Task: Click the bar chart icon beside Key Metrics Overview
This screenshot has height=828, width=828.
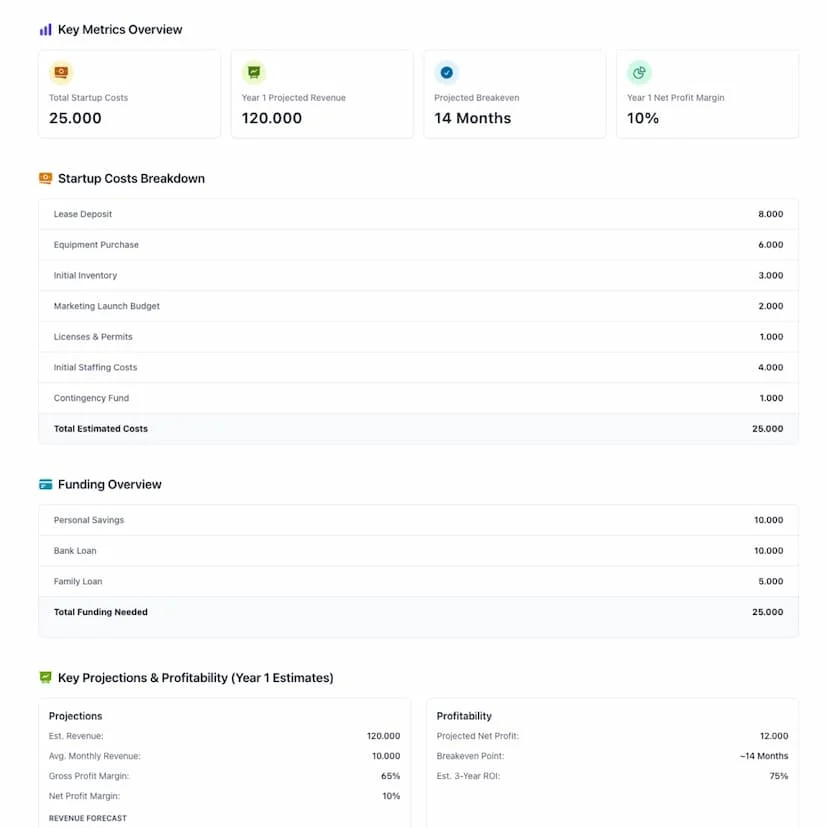Action: click(45, 29)
